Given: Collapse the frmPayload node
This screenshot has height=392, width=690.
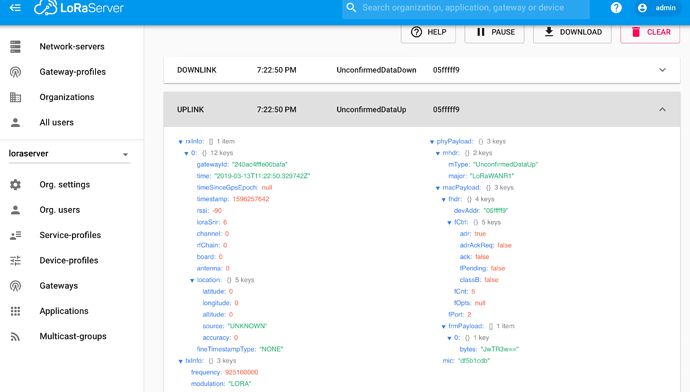Looking at the screenshot, I should point(443,326).
